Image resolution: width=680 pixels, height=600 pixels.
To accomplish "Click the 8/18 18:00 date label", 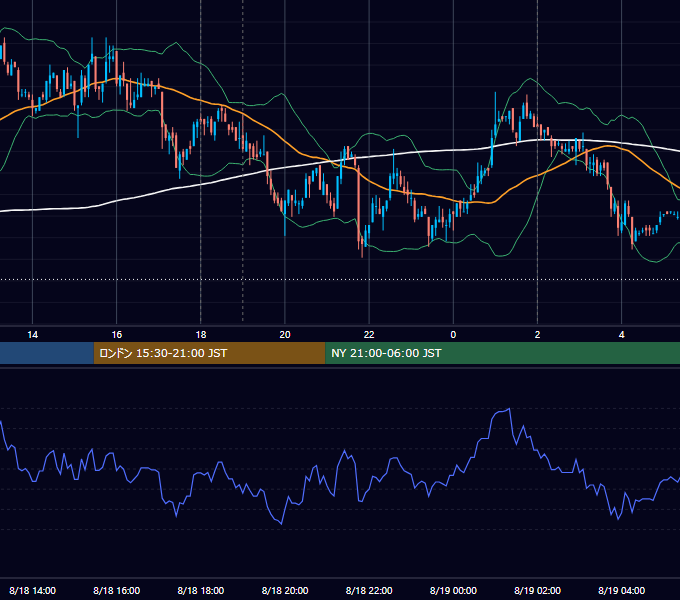I will tap(201, 590).
